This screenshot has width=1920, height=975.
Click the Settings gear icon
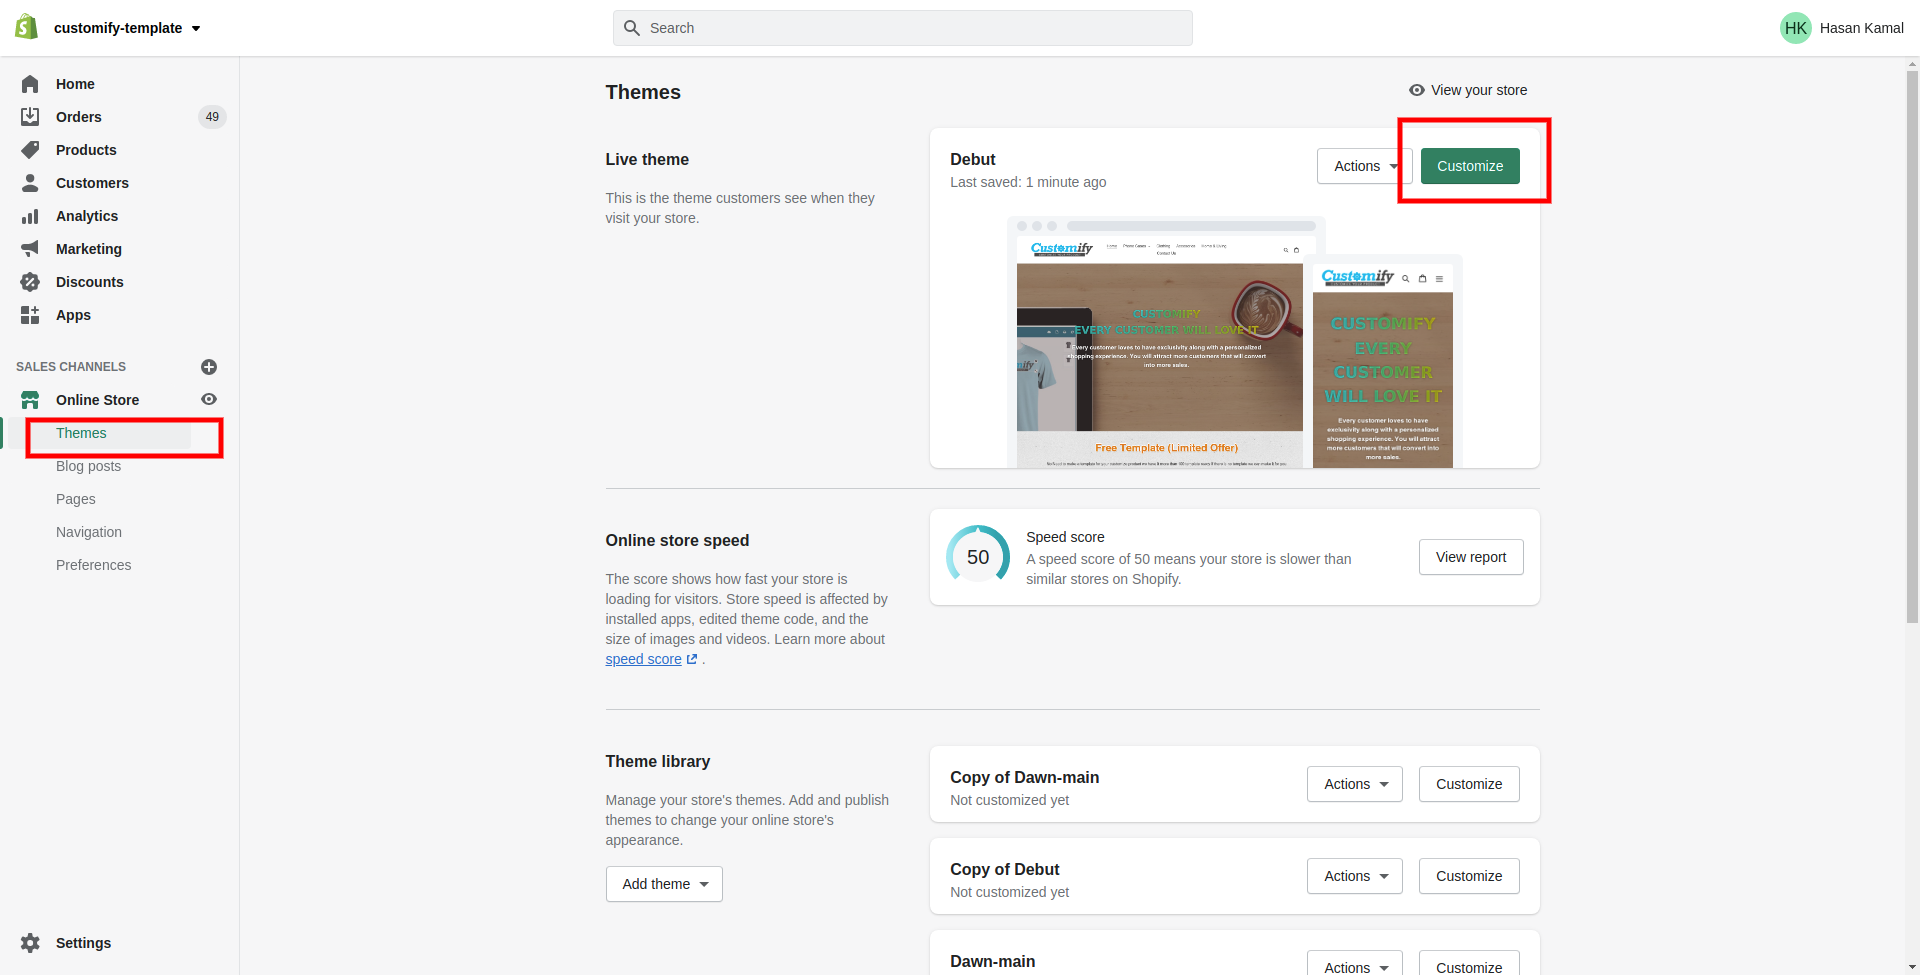[x=30, y=943]
